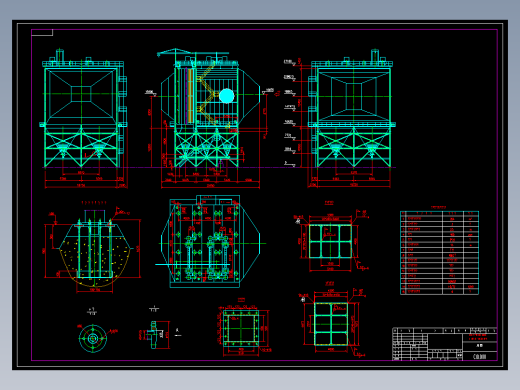Click the small white rectangle in the frame's top-left corner

(42, 32)
